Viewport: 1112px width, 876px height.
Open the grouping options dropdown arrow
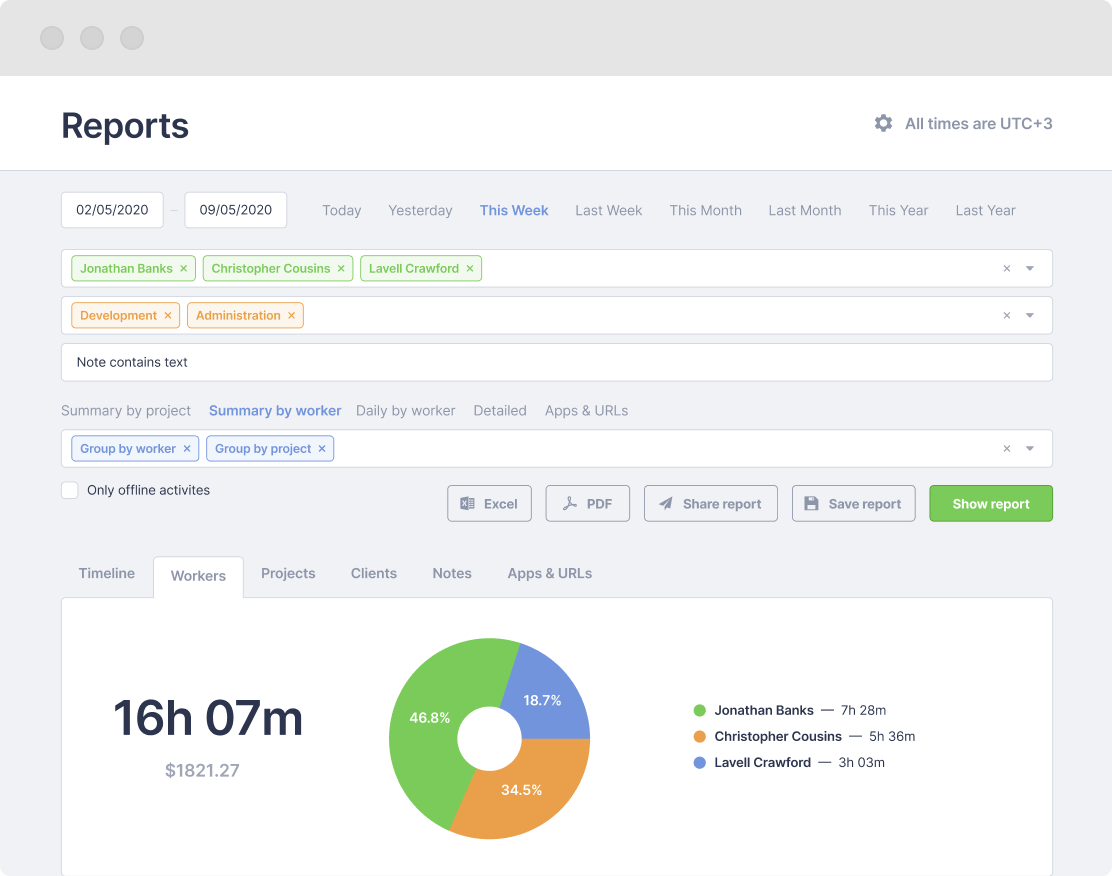coord(1030,448)
